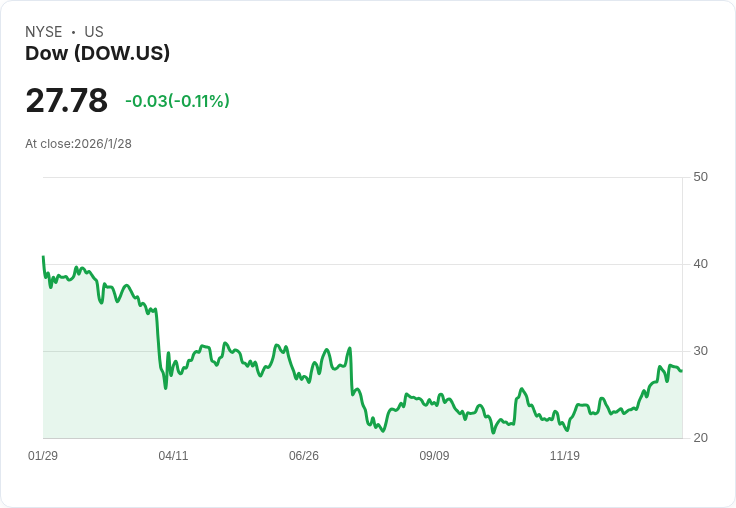Screen dimensions: 736x508
Task: Click the NYSE exchange label
Action: point(44,32)
